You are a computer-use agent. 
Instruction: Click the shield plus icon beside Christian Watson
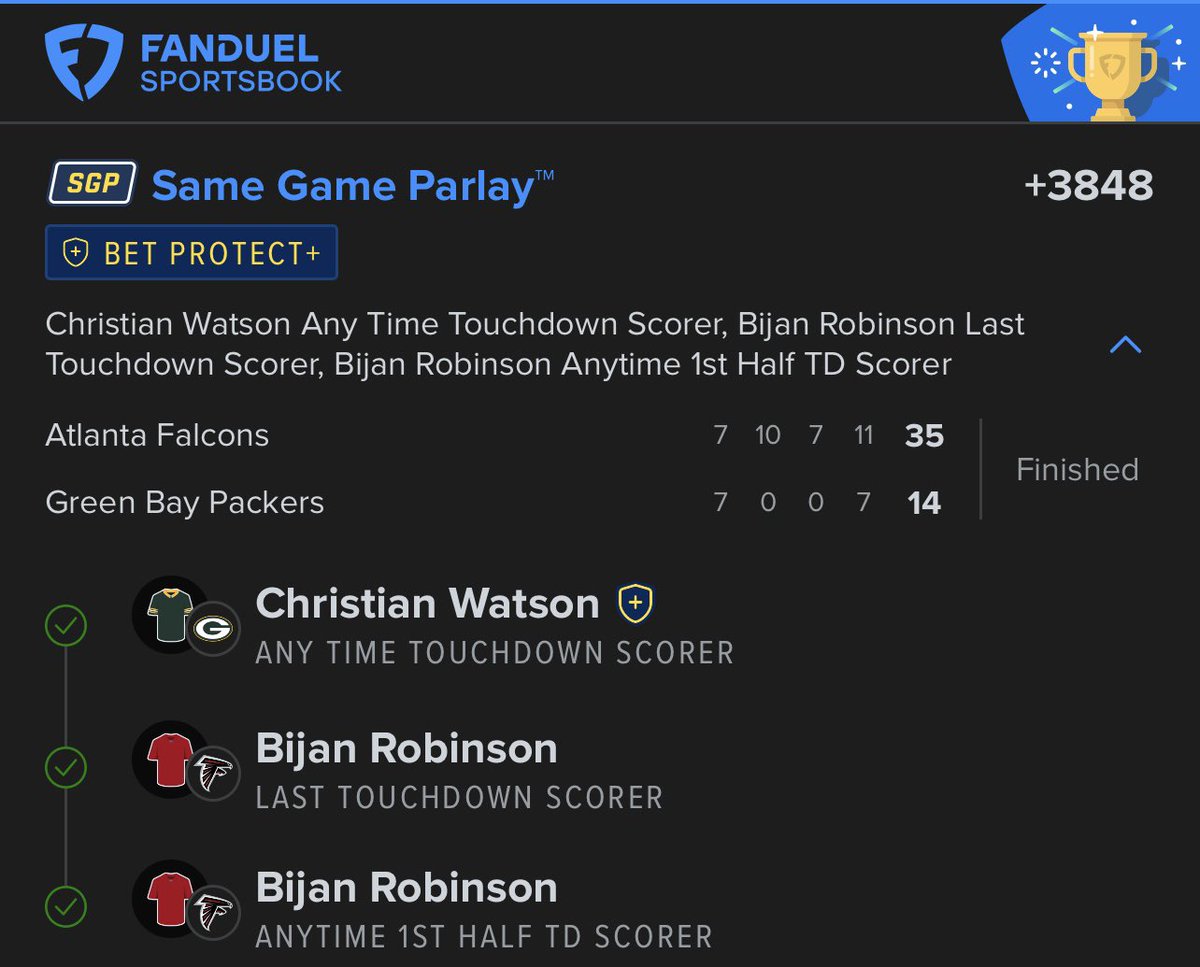636,603
